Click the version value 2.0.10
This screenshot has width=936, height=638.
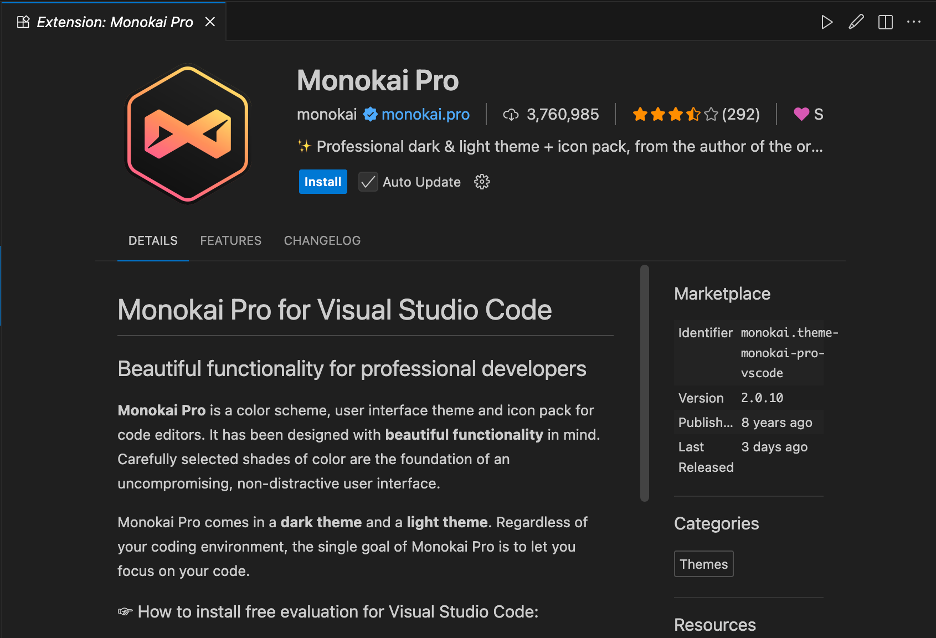click(762, 398)
